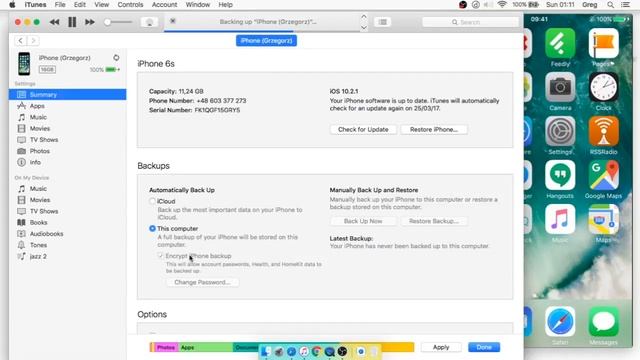Click Back Up Now button

coord(363,221)
